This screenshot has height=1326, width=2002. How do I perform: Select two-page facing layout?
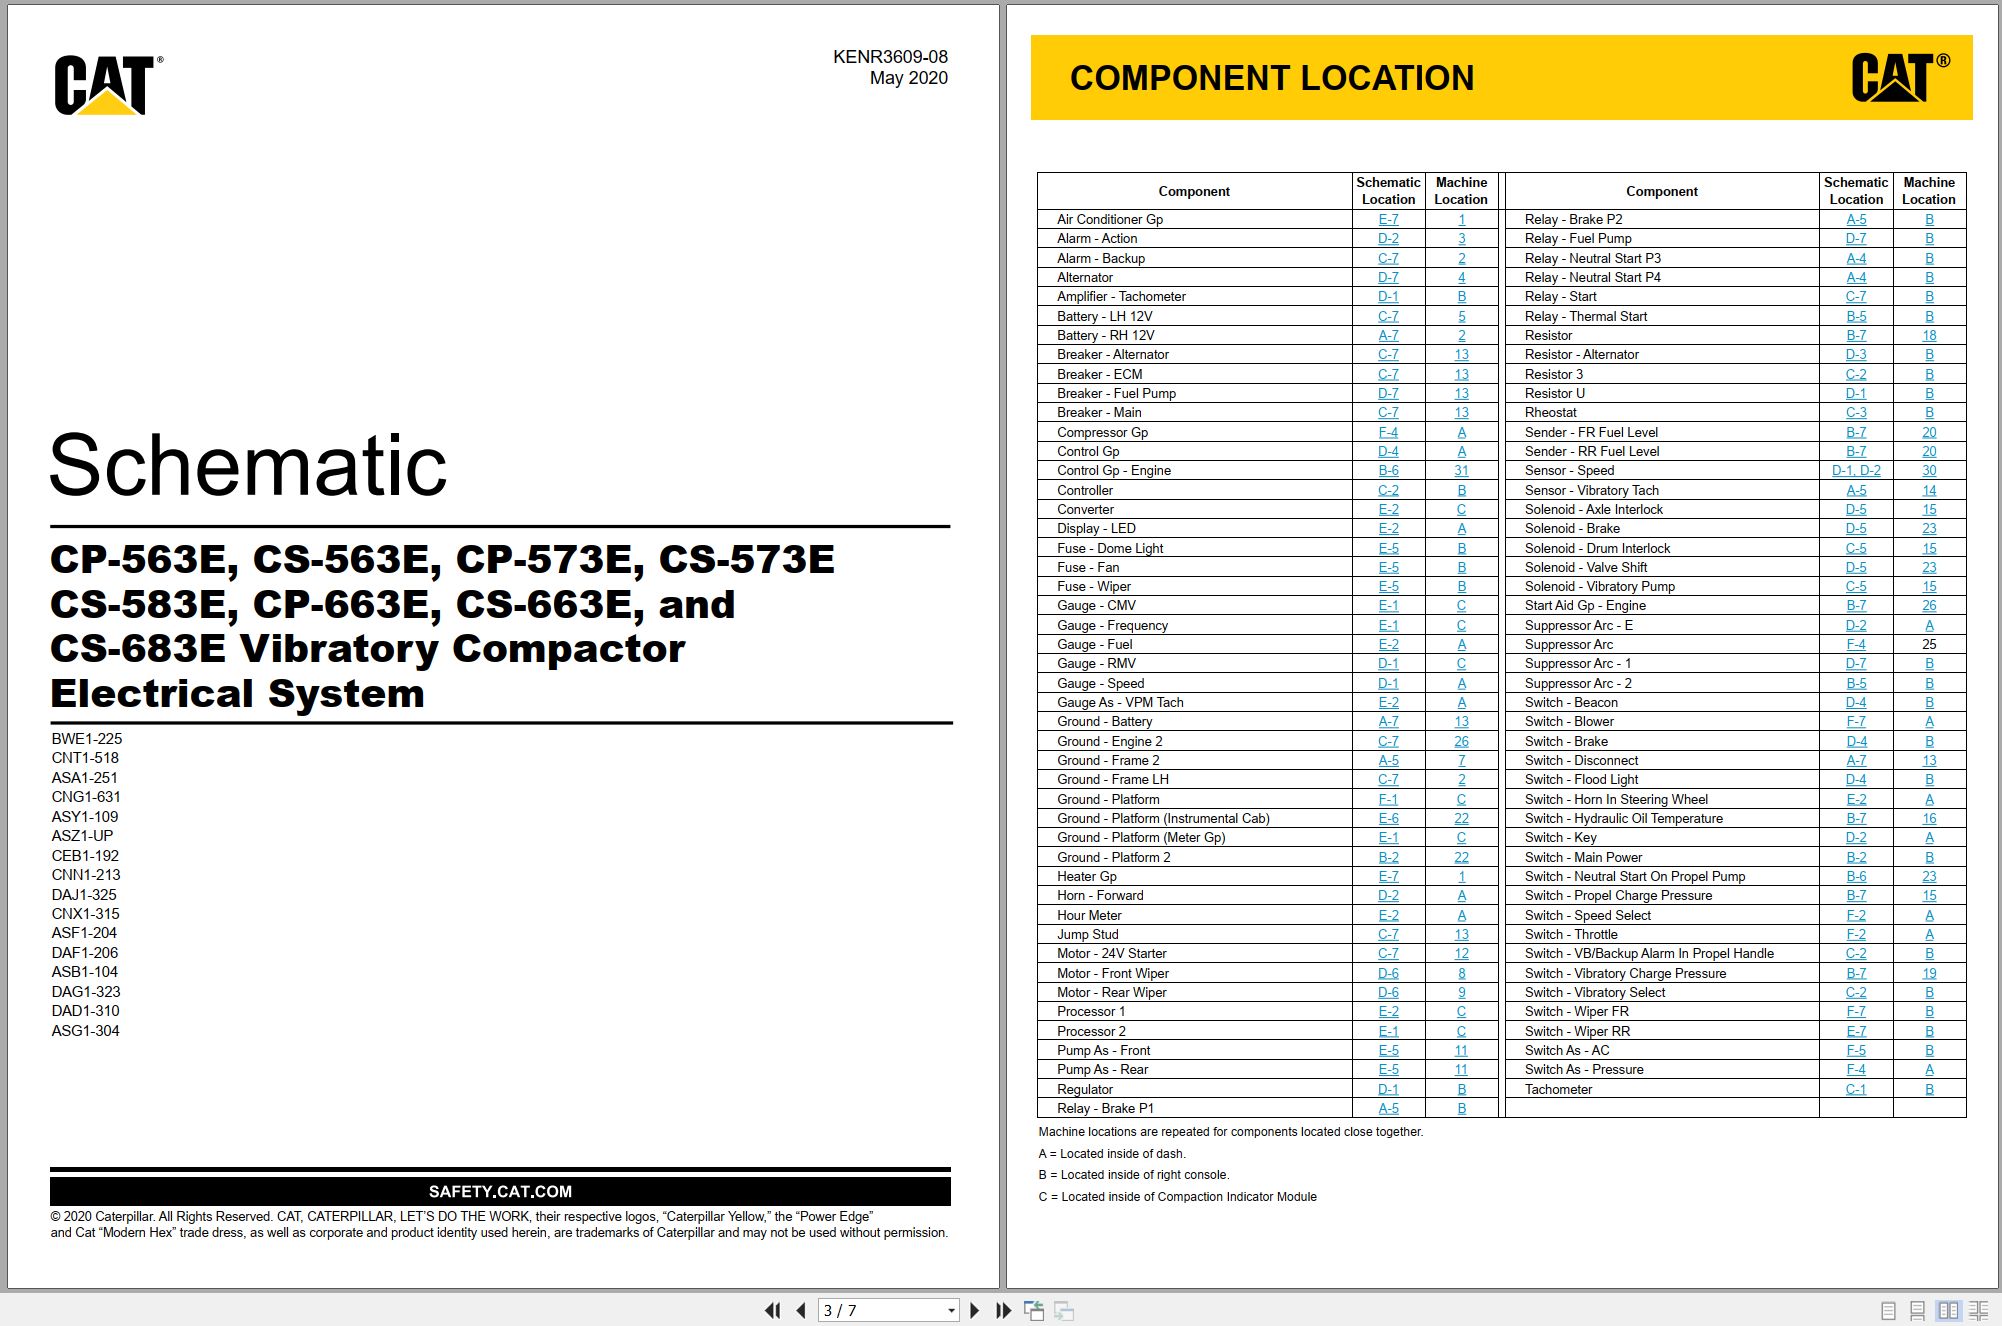pyautogui.click(x=1948, y=1310)
